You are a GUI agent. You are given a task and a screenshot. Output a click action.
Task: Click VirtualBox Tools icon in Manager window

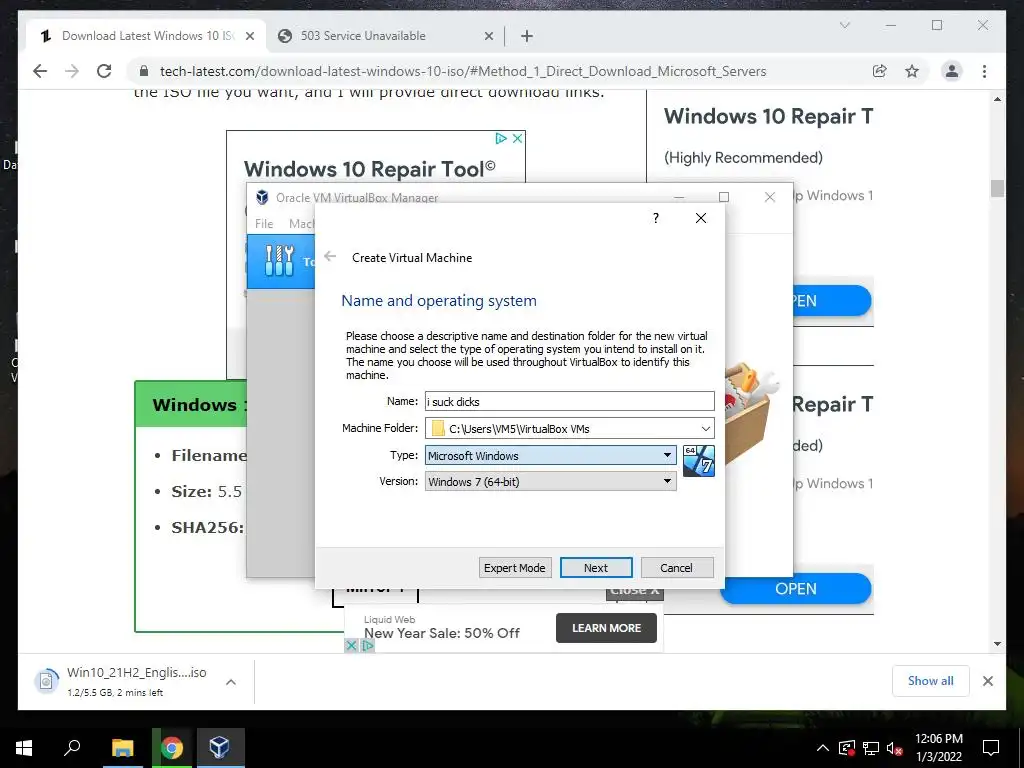click(280, 261)
